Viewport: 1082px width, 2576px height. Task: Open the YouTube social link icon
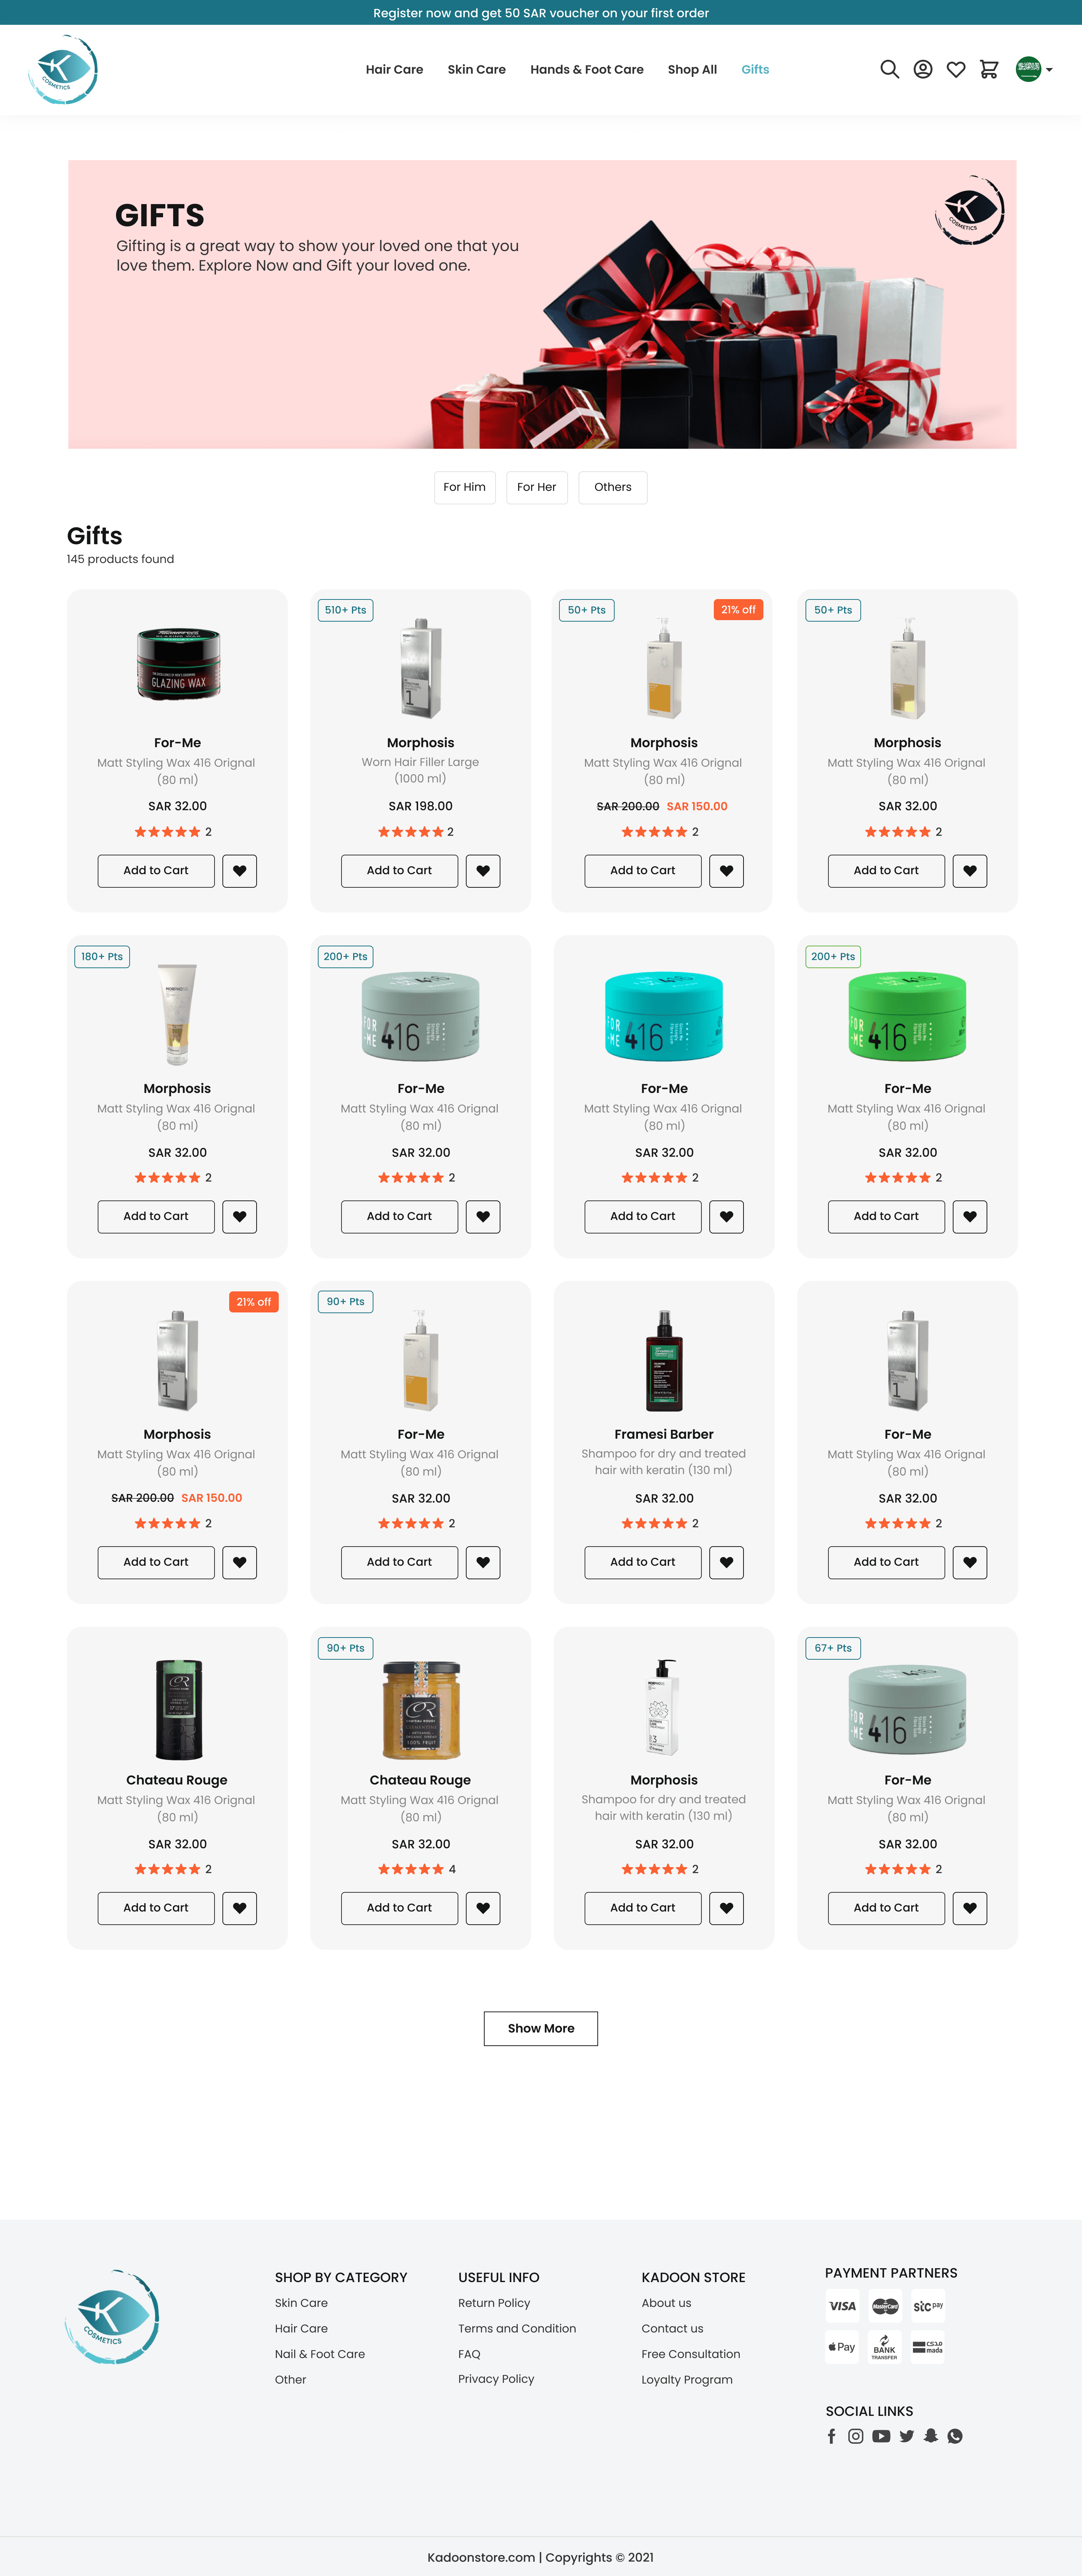[x=881, y=2436]
